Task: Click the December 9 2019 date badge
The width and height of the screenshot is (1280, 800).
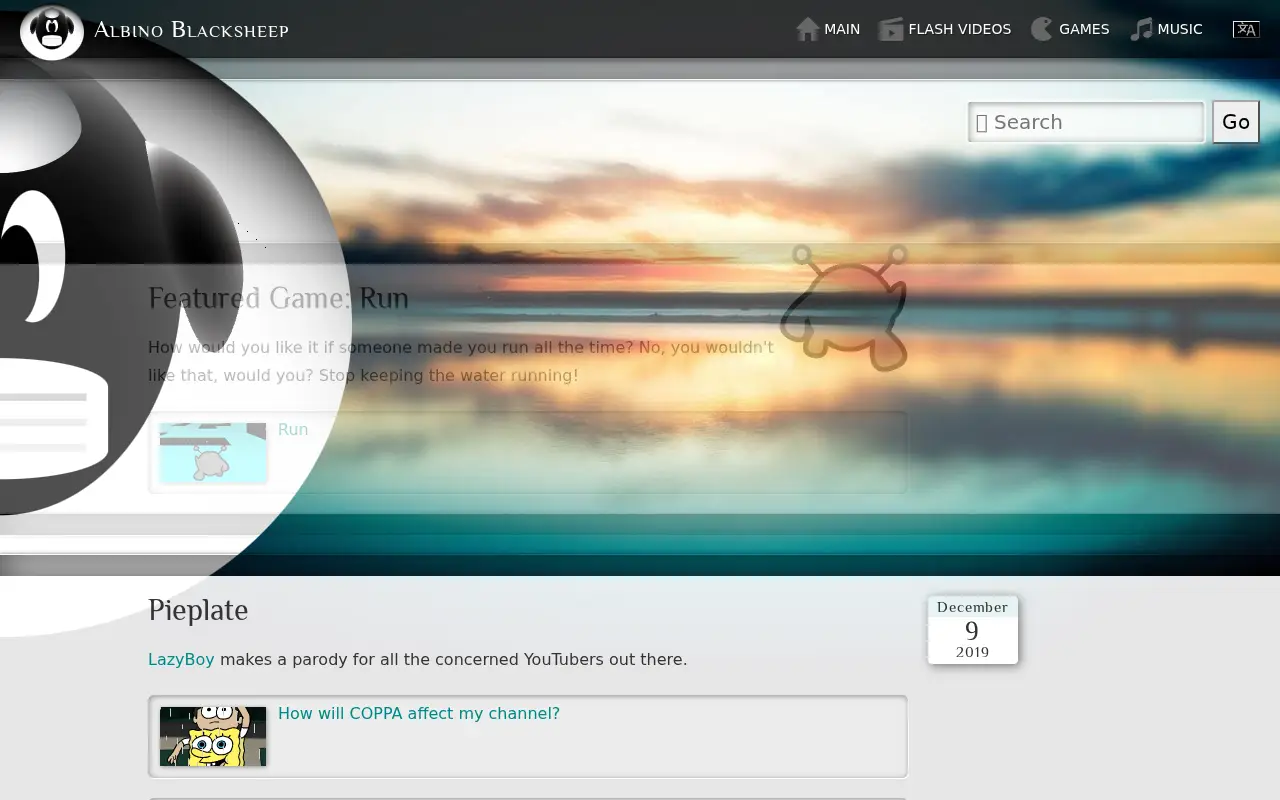Action: 973,630
